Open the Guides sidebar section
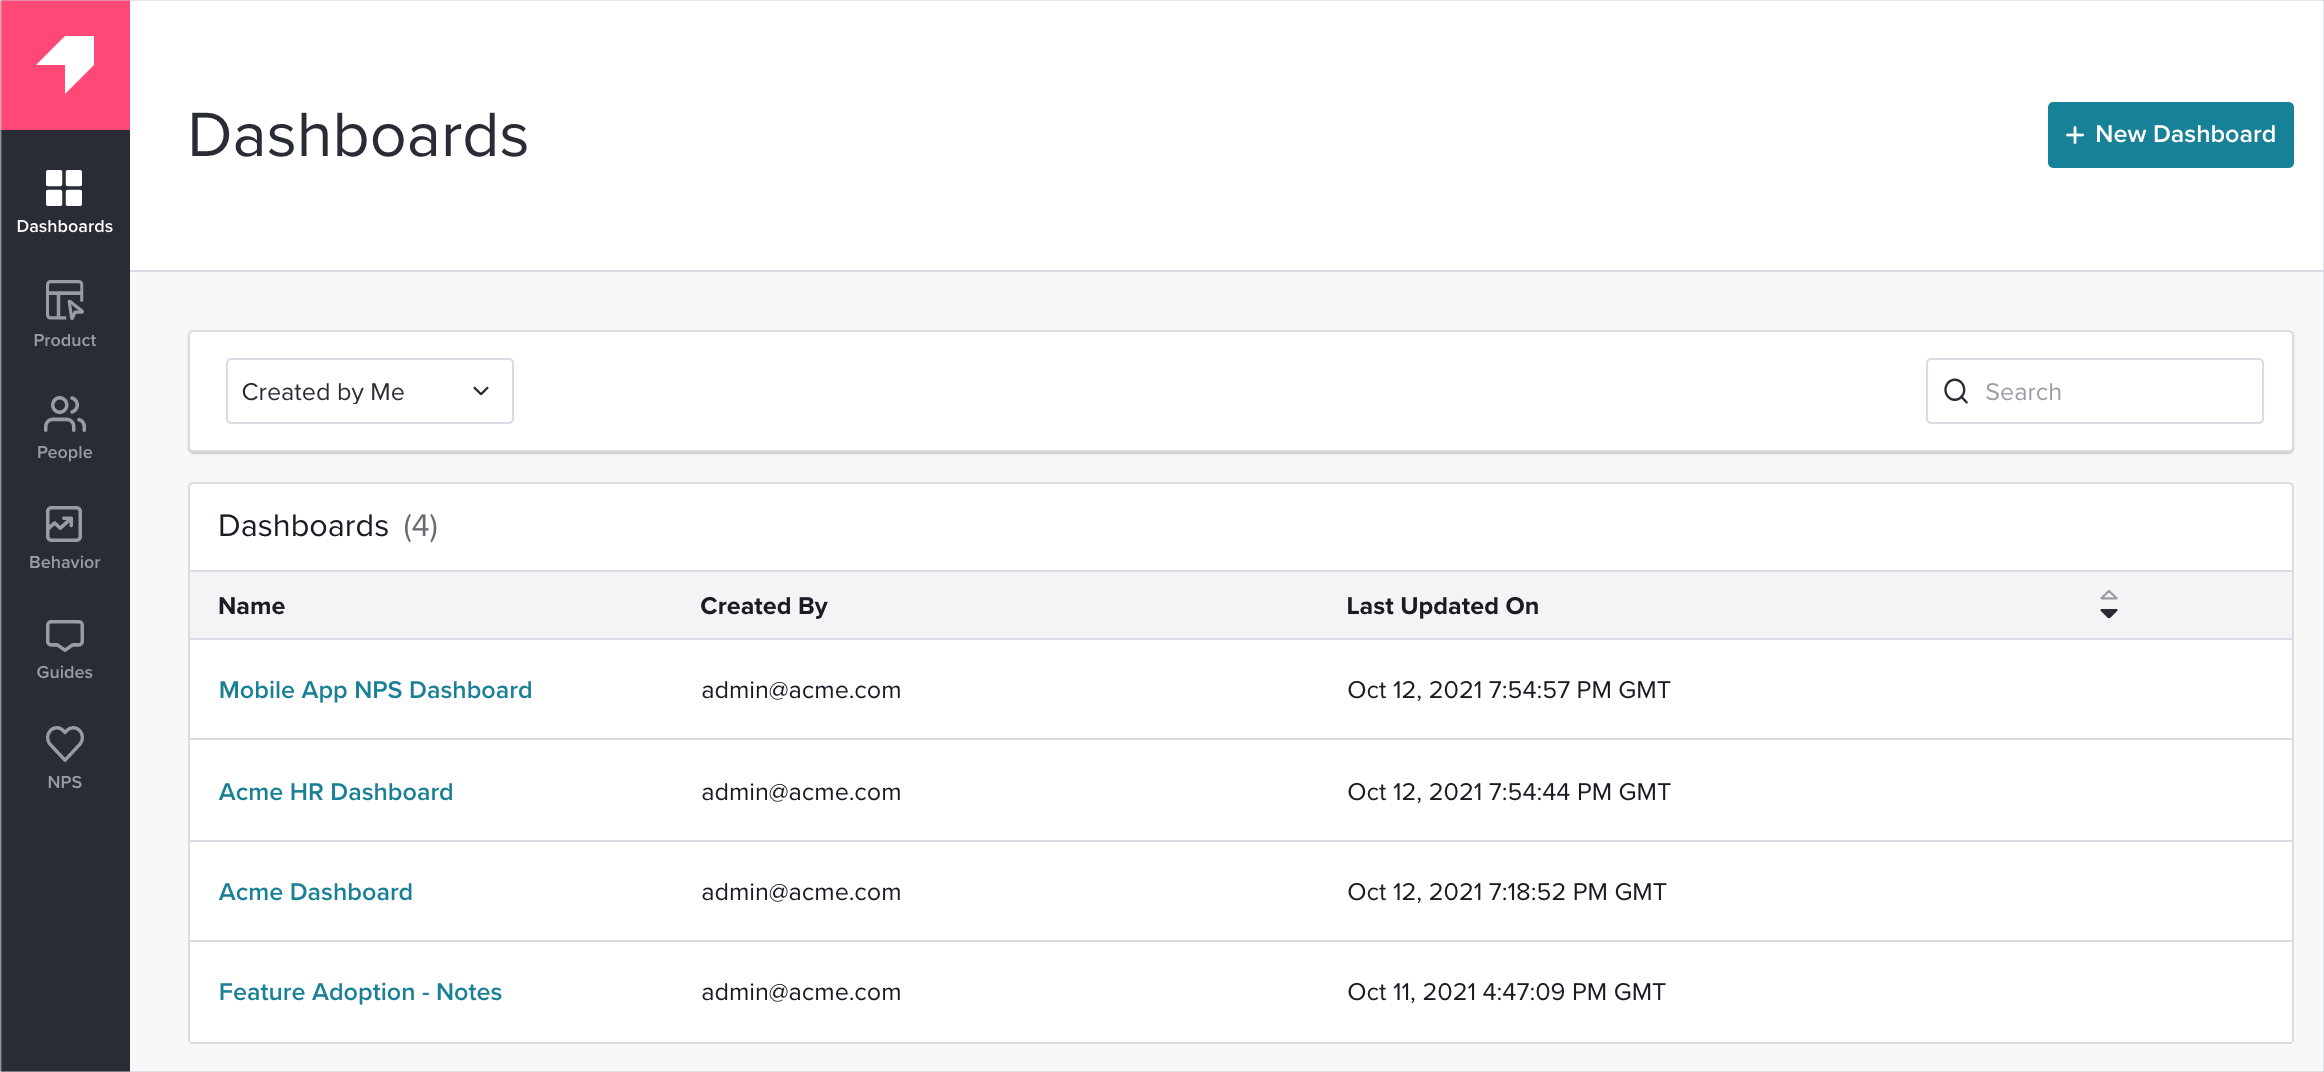The image size is (2324, 1072). [65, 650]
